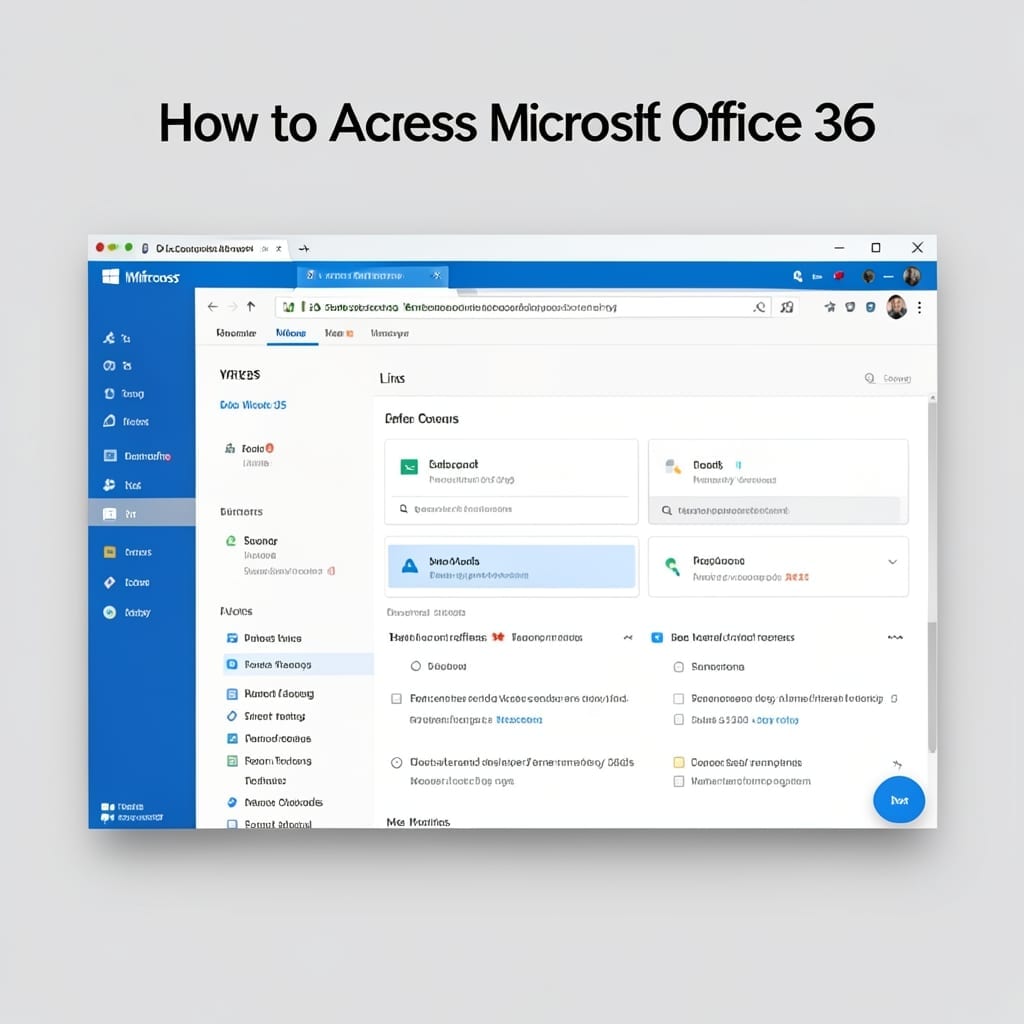Select 'Fouda Tlaoogs' highlighted in the left list
This screenshot has height=1024, width=1024.
click(298, 664)
